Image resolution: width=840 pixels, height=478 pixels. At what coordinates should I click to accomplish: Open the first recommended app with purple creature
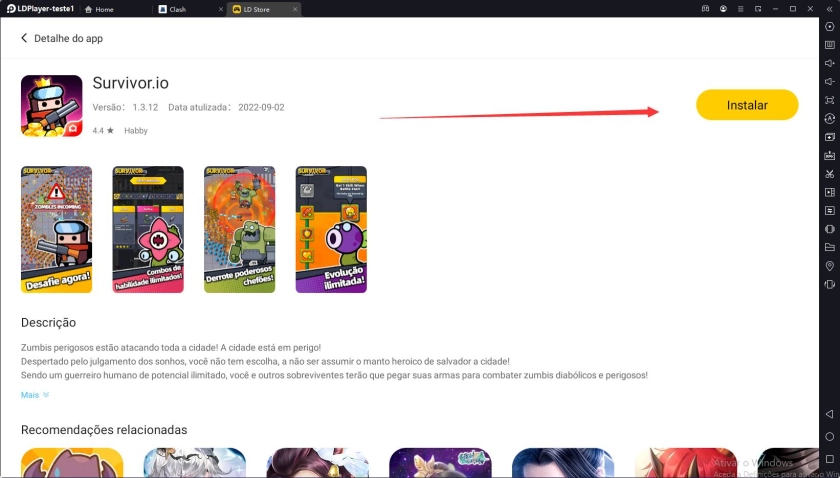72,463
